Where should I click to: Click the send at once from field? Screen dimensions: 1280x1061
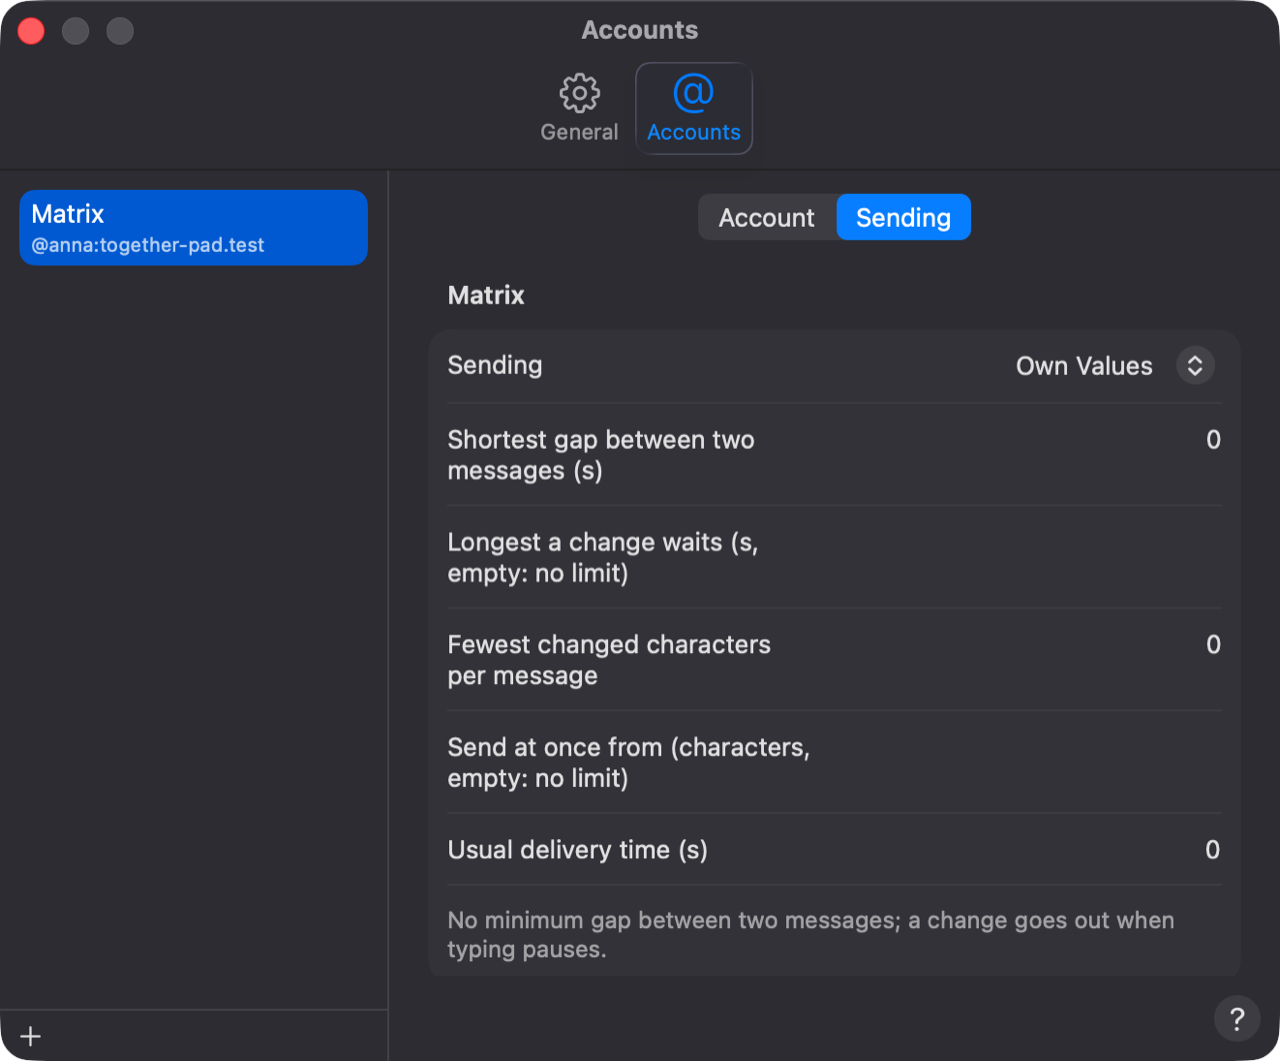[1020, 762]
